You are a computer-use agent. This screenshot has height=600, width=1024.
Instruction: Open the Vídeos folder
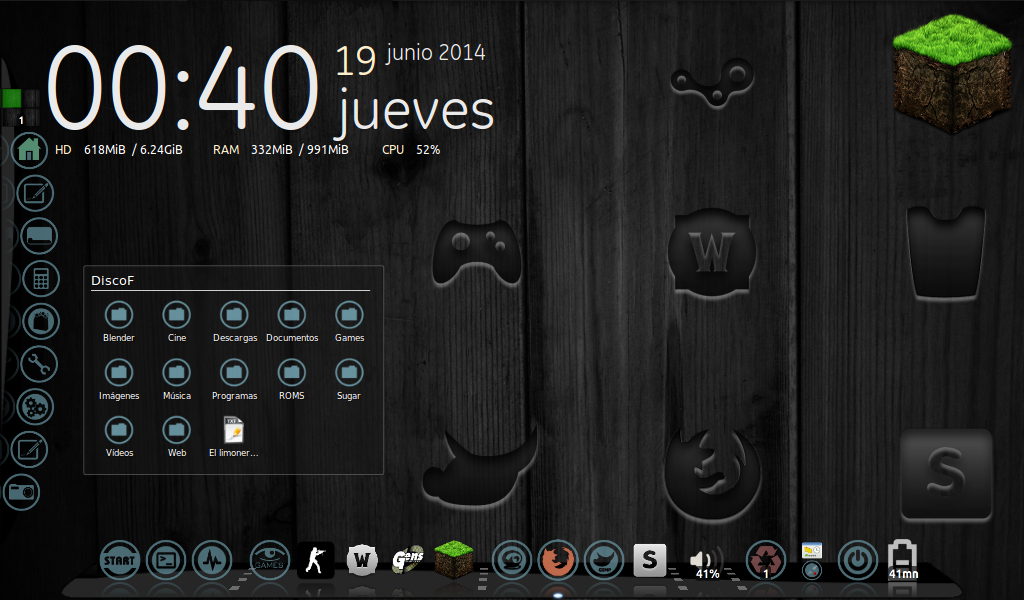pos(119,437)
